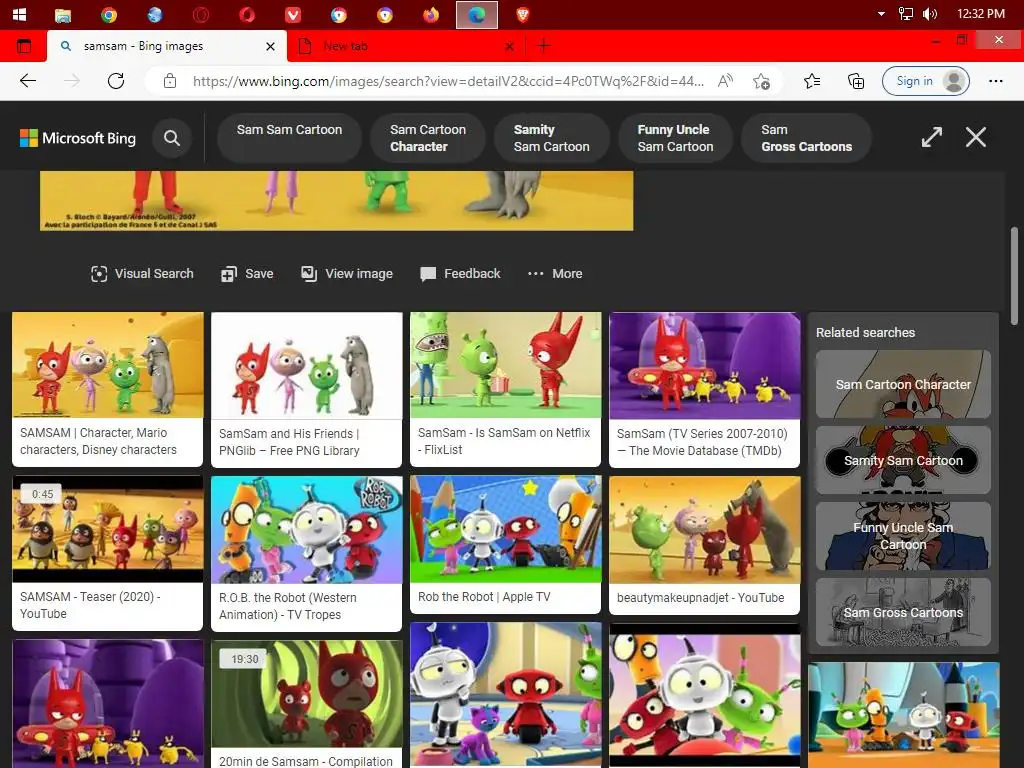The image size is (1024, 768).
Task: Select related search Sam Cartoon Character
Action: (x=903, y=384)
